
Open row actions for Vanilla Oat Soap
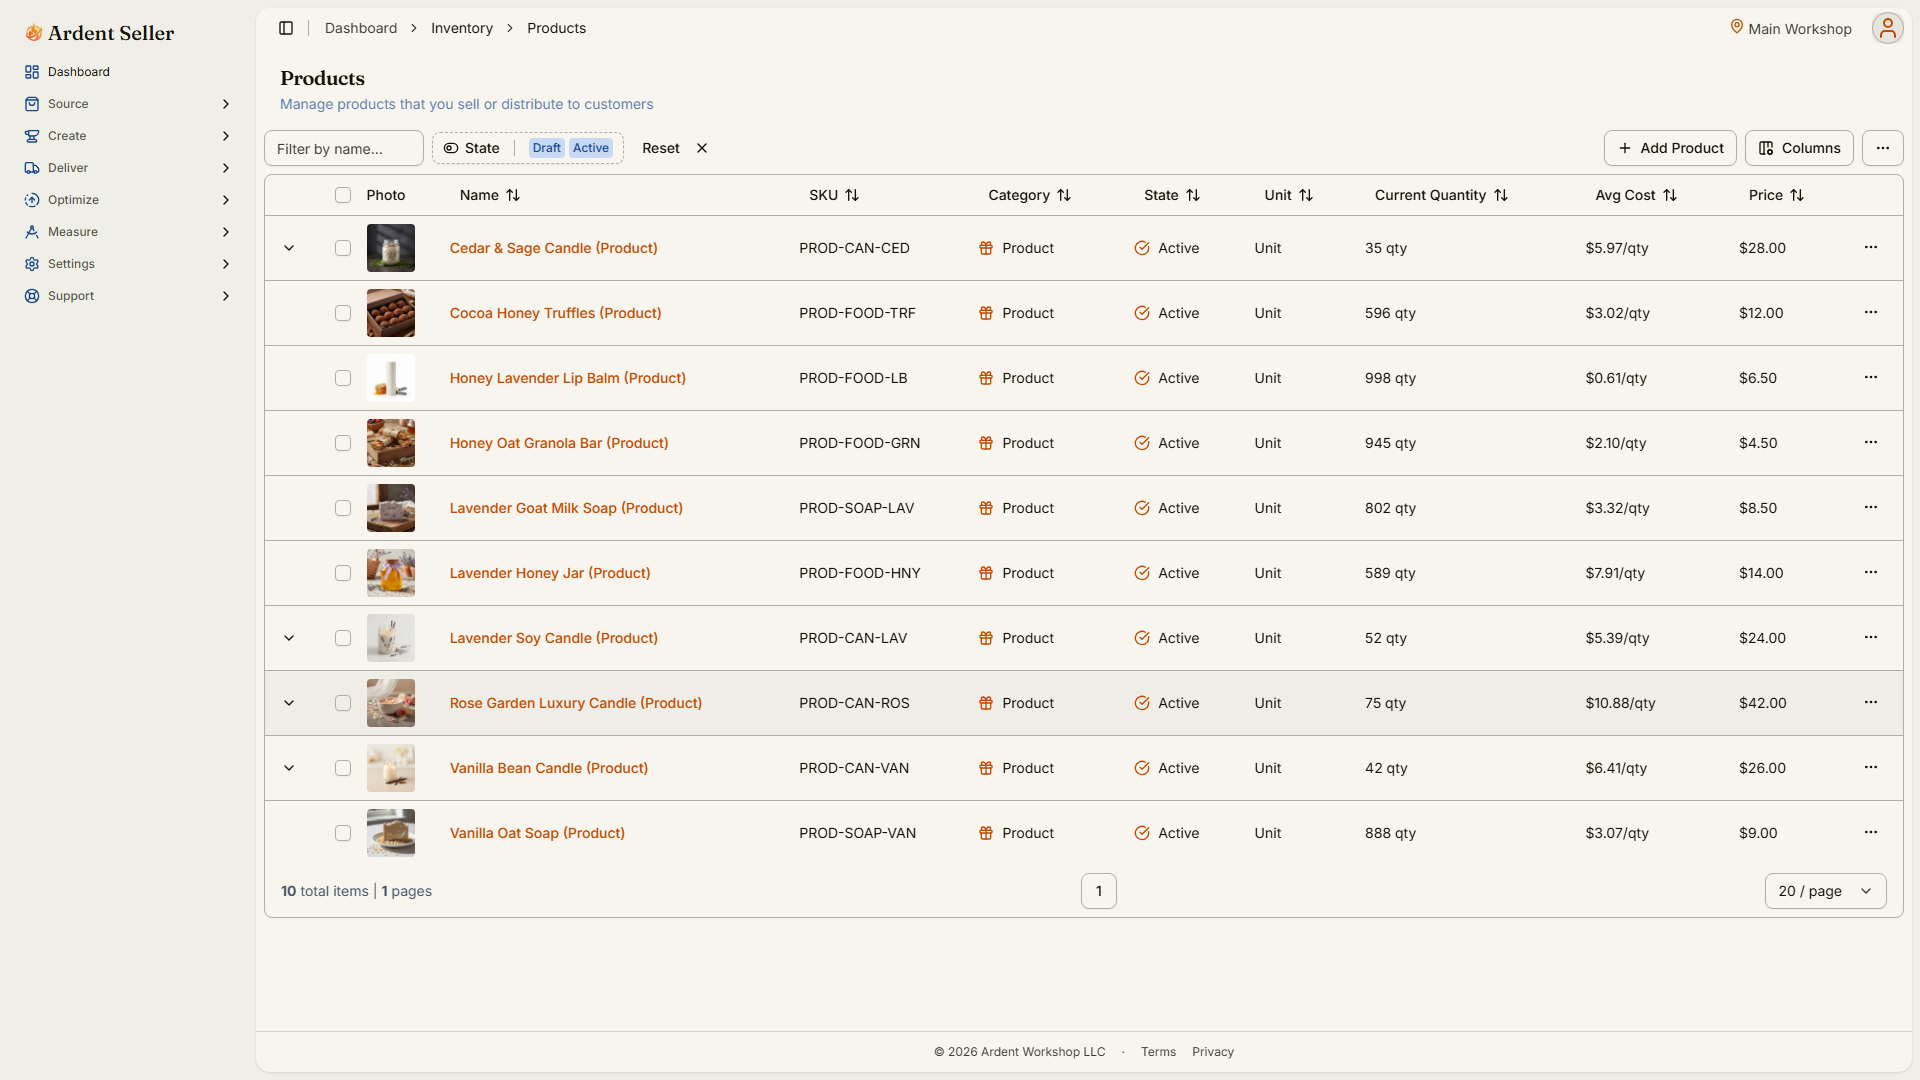click(x=1871, y=832)
